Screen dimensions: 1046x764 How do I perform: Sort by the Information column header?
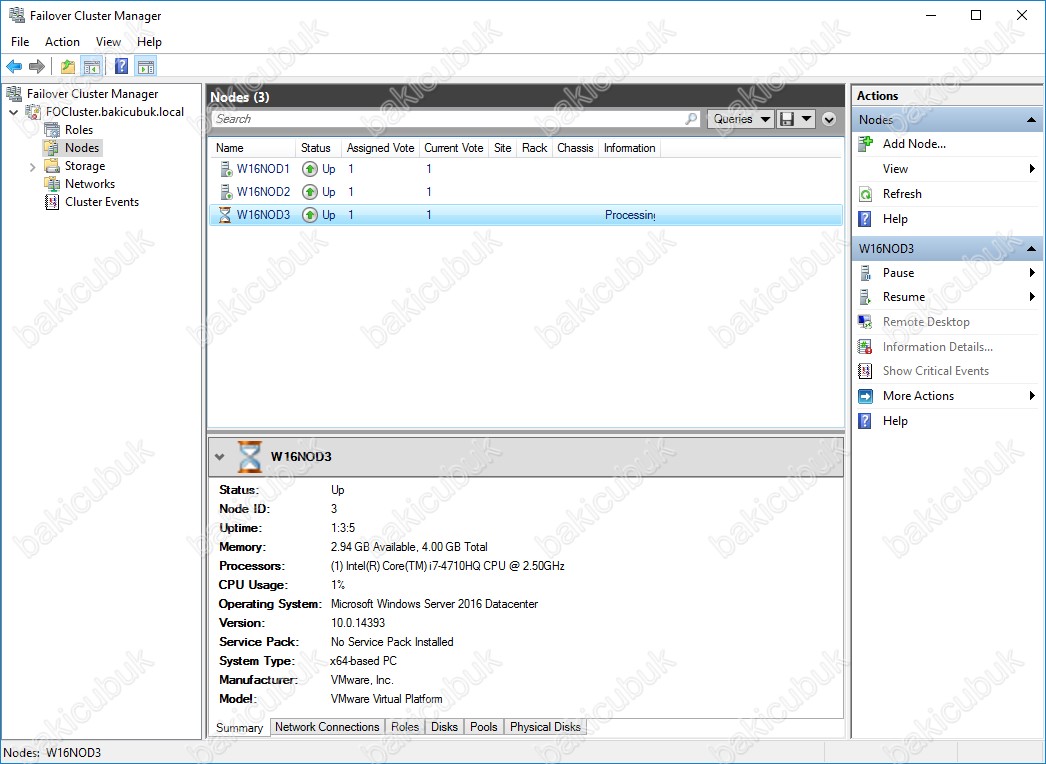pyautogui.click(x=630, y=148)
